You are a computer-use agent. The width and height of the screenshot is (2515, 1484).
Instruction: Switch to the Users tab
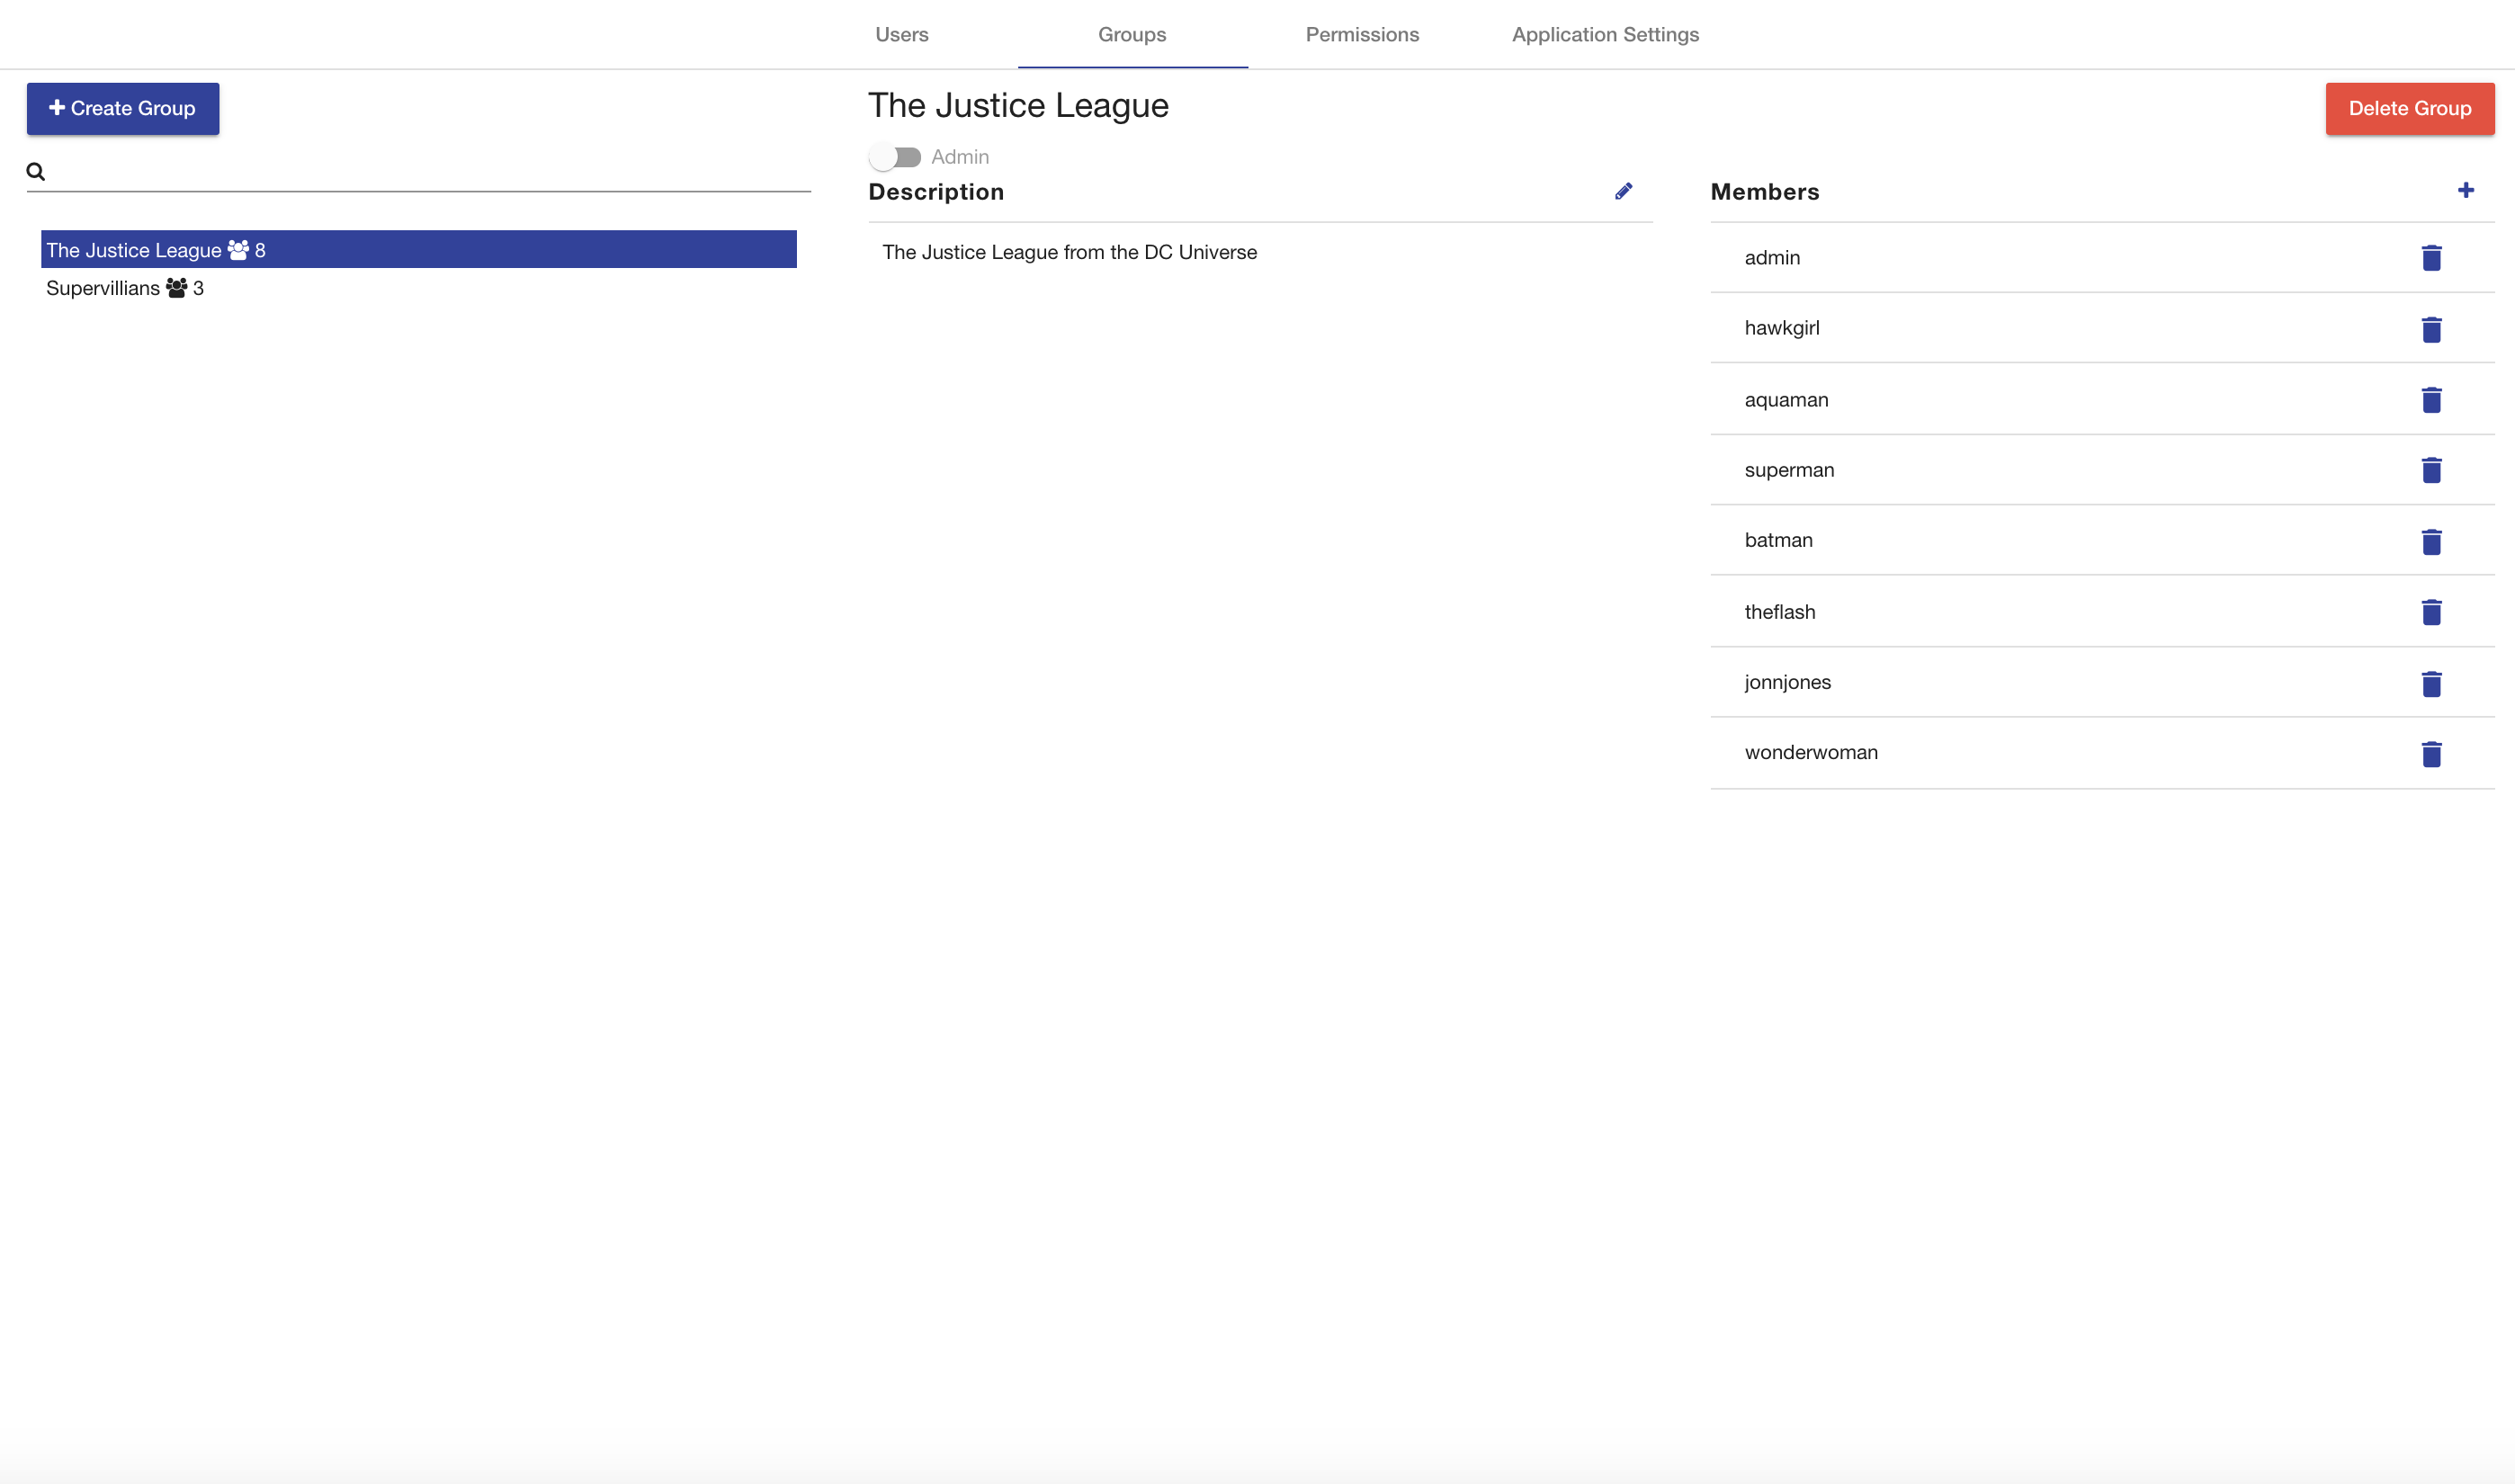point(901,34)
